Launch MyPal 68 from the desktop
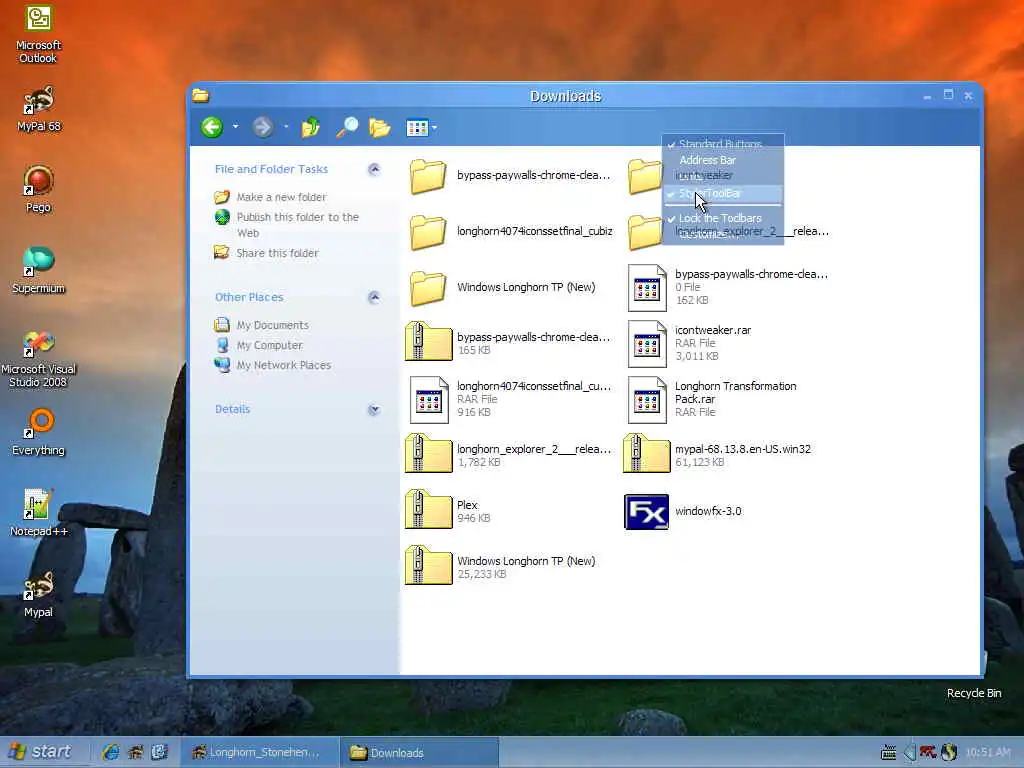The height and width of the screenshot is (768, 1024). tap(39, 109)
